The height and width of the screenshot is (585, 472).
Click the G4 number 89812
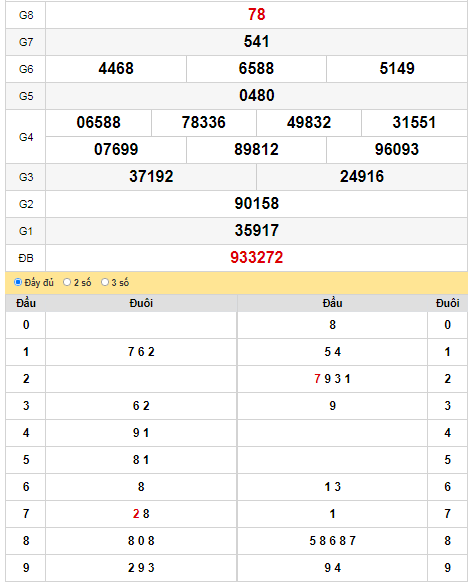[256, 150]
